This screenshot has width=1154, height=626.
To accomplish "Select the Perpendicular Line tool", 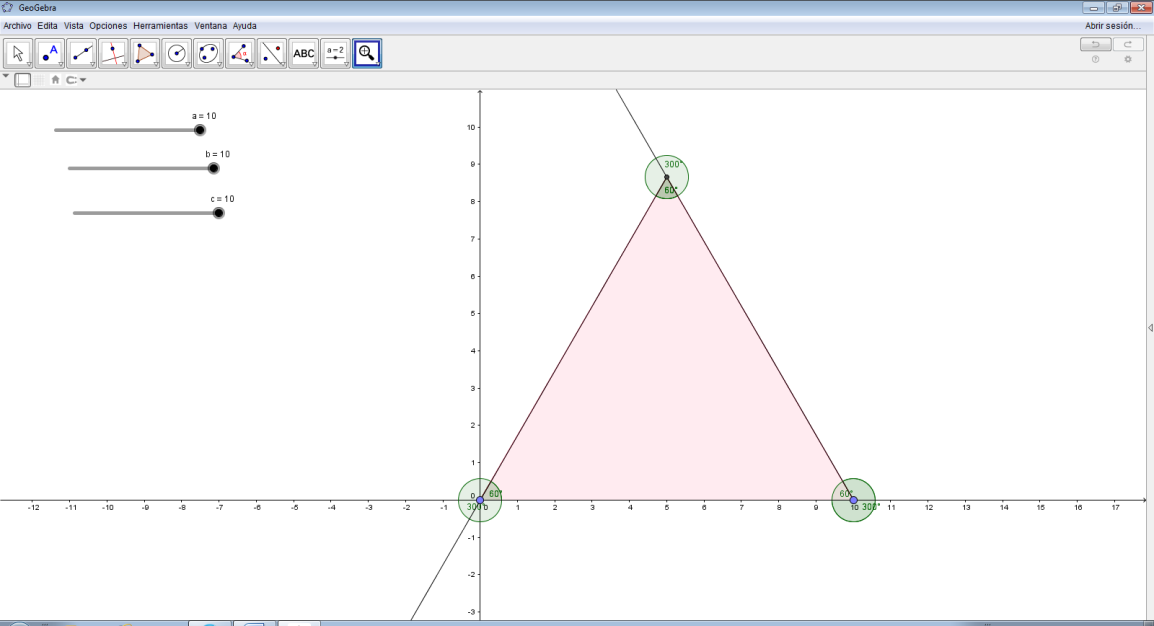I will pyautogui.click(x=113, y=54).
